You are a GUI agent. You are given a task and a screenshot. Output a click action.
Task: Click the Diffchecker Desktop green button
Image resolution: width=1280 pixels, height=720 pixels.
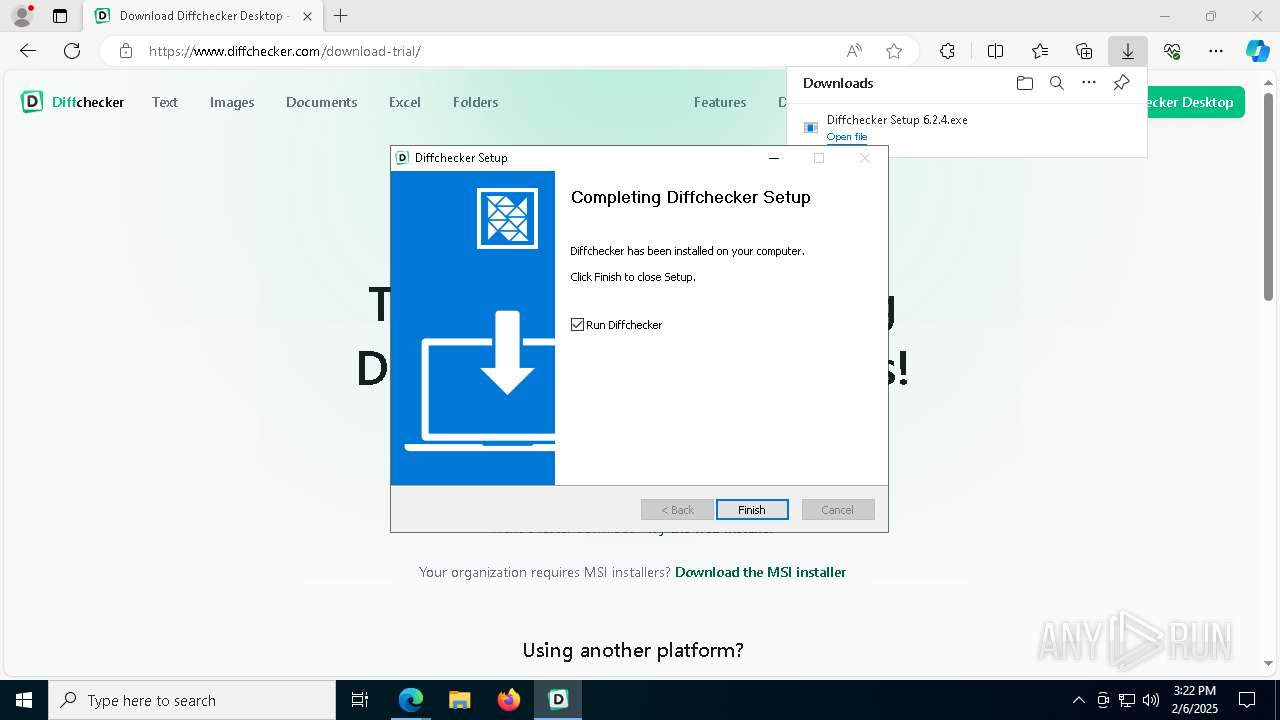click(x=1196, y=102)
